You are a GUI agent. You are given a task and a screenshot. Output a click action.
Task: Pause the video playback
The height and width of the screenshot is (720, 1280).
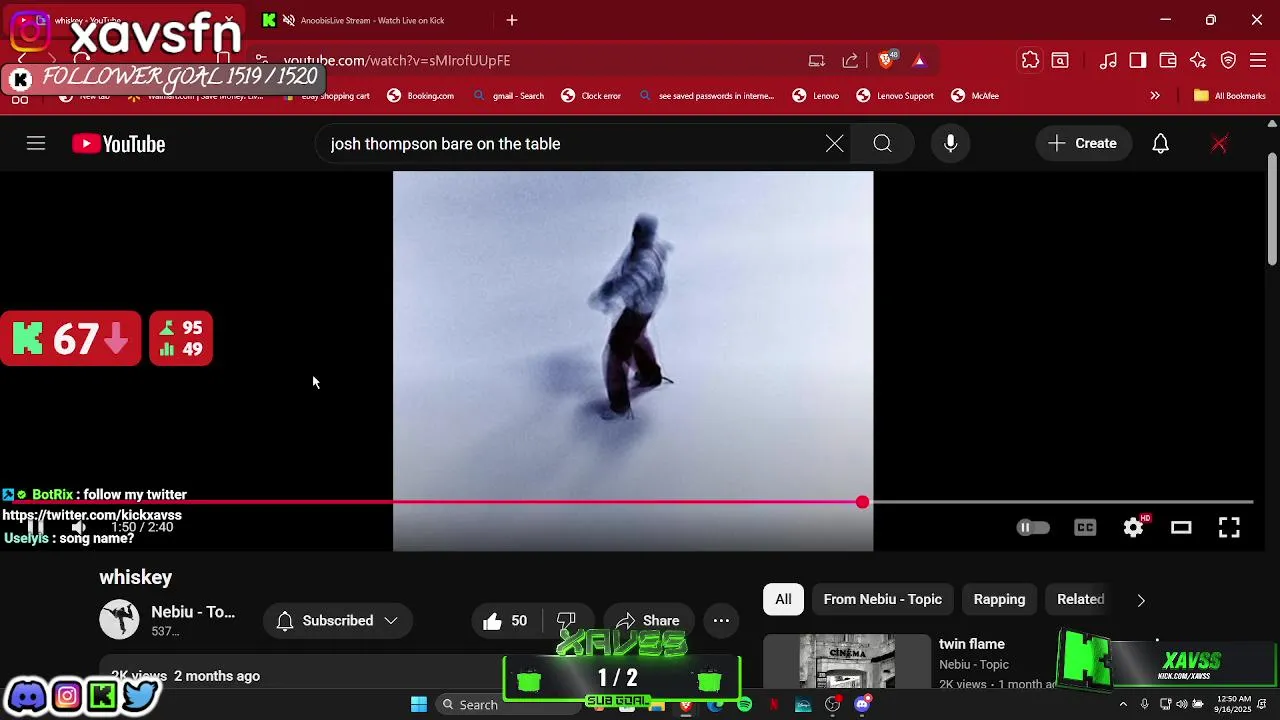pyautogui.click(x=35, y=527)
